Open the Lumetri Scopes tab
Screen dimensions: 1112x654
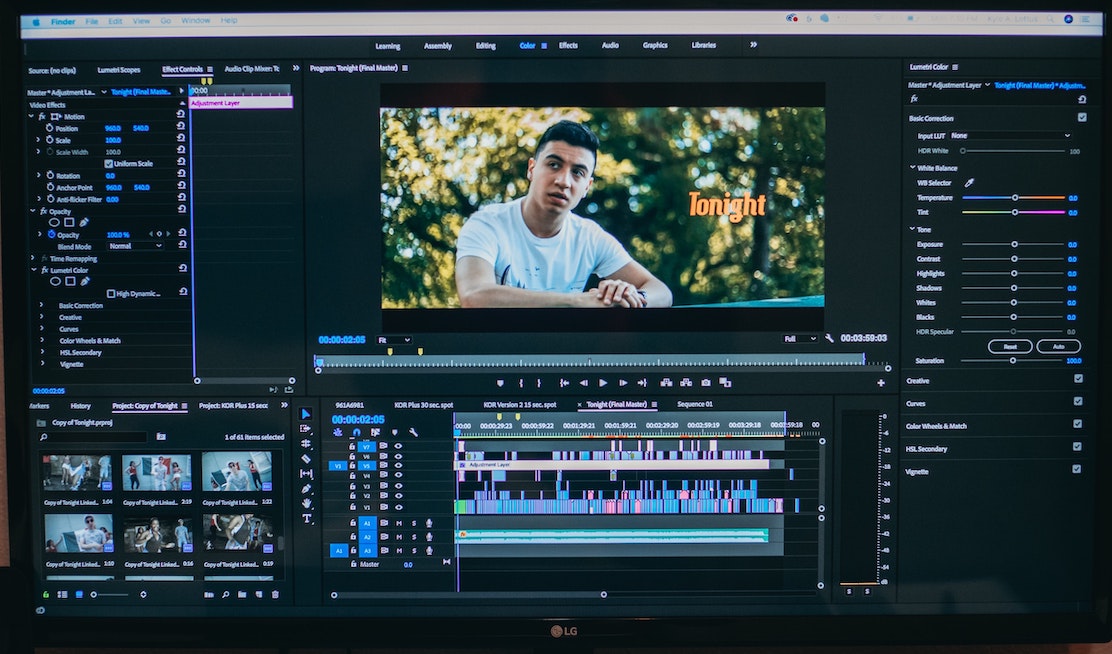[x=119, y=70]
